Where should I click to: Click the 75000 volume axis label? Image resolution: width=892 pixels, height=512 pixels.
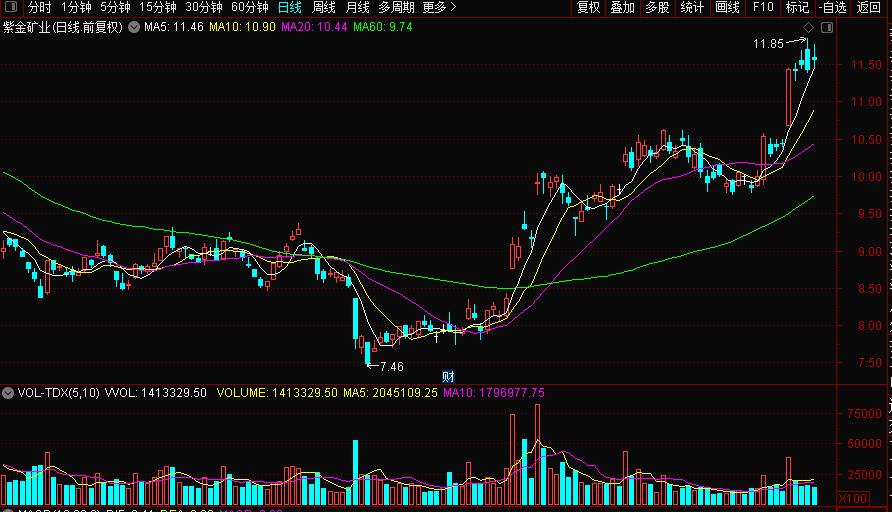(x=864, y=414)
